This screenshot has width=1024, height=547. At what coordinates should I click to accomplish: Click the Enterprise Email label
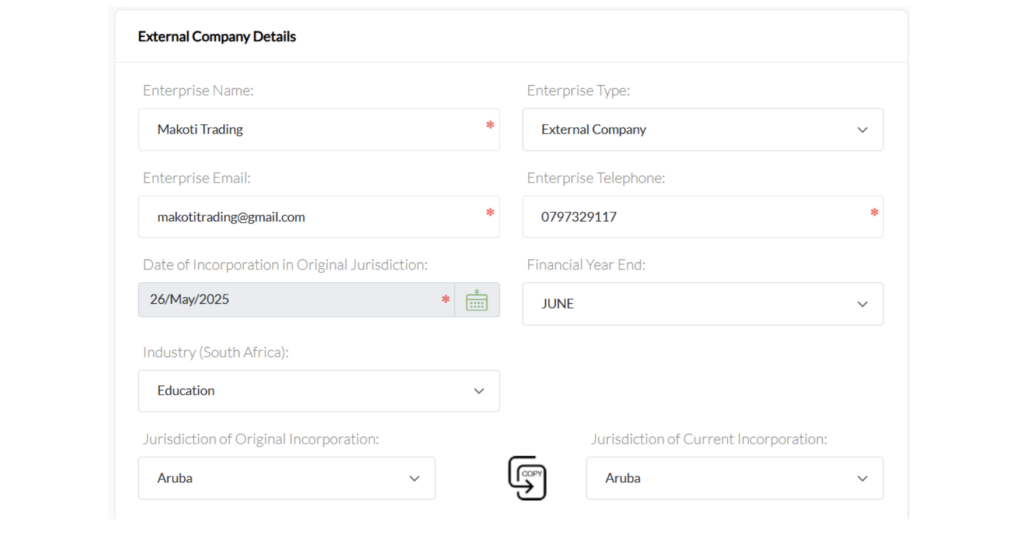tap(197, 178)
